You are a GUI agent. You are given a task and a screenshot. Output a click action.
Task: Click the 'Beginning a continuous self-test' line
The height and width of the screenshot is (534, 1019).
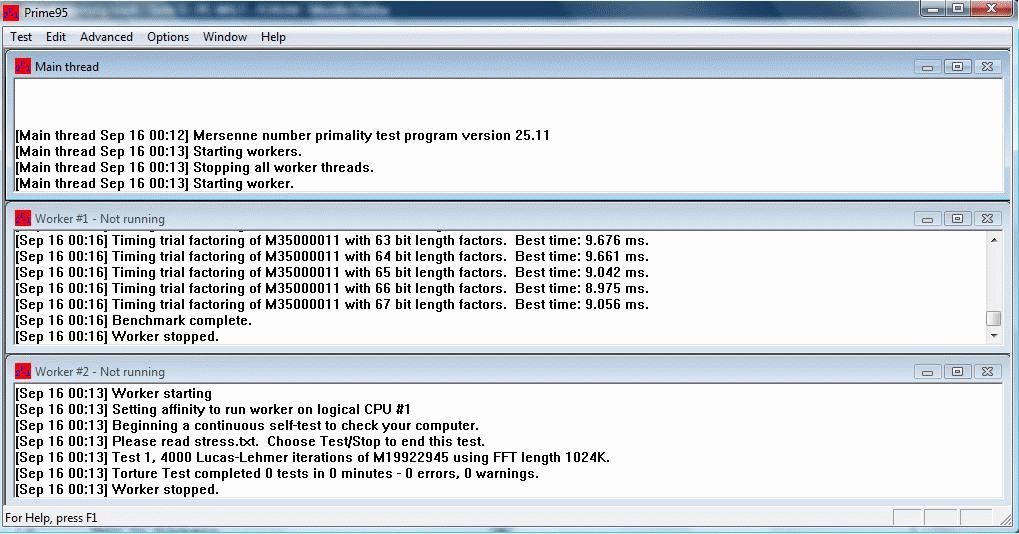coord(247,426)
